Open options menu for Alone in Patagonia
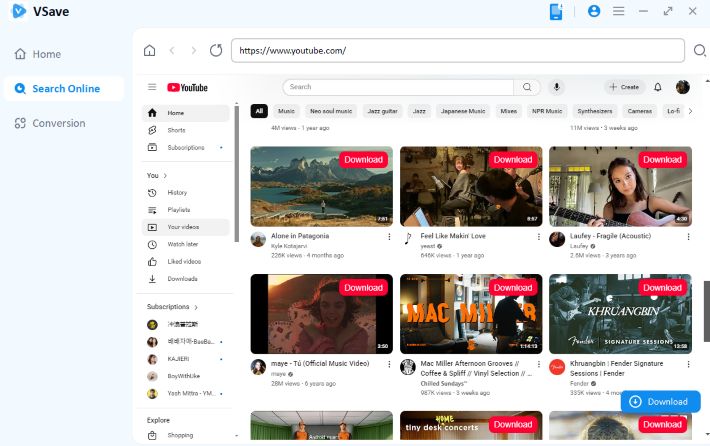Image resolution: width=710 pixels, height=446 pixels. pyautogui.click(x=390, y=237)
